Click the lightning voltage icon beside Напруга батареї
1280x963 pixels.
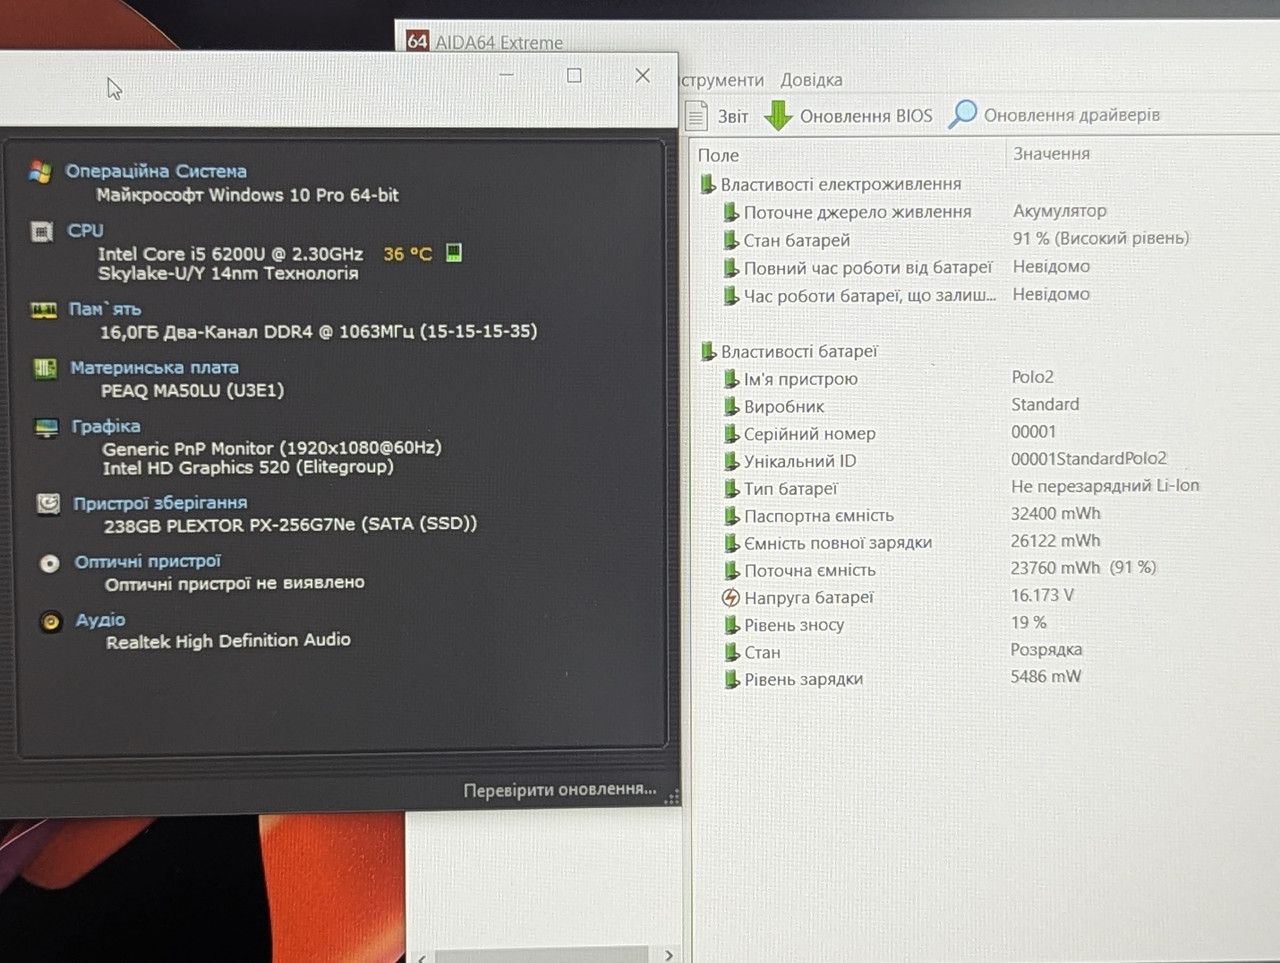coord(731,598)
